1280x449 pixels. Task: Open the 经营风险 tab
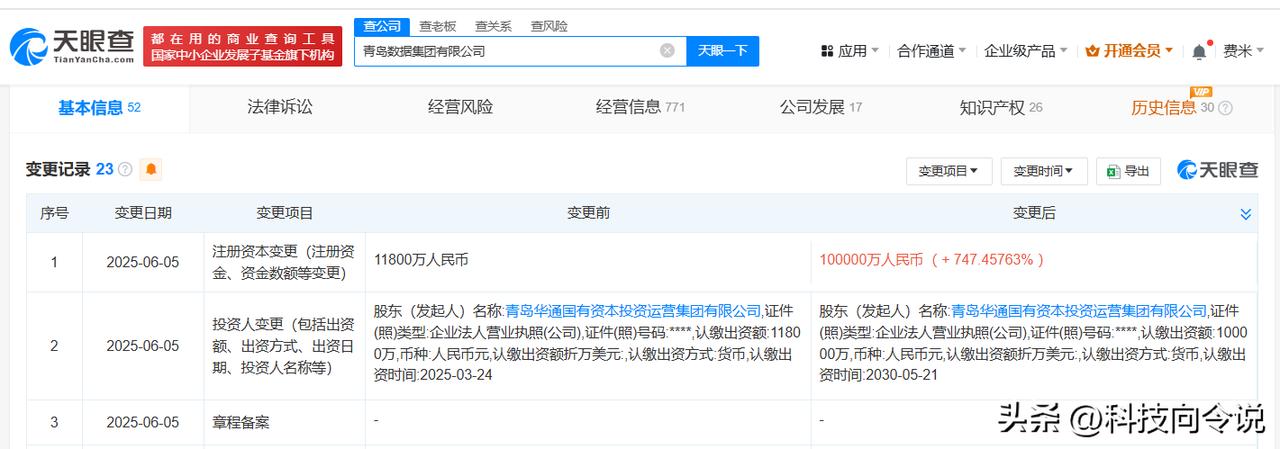(x=460, y=107)
